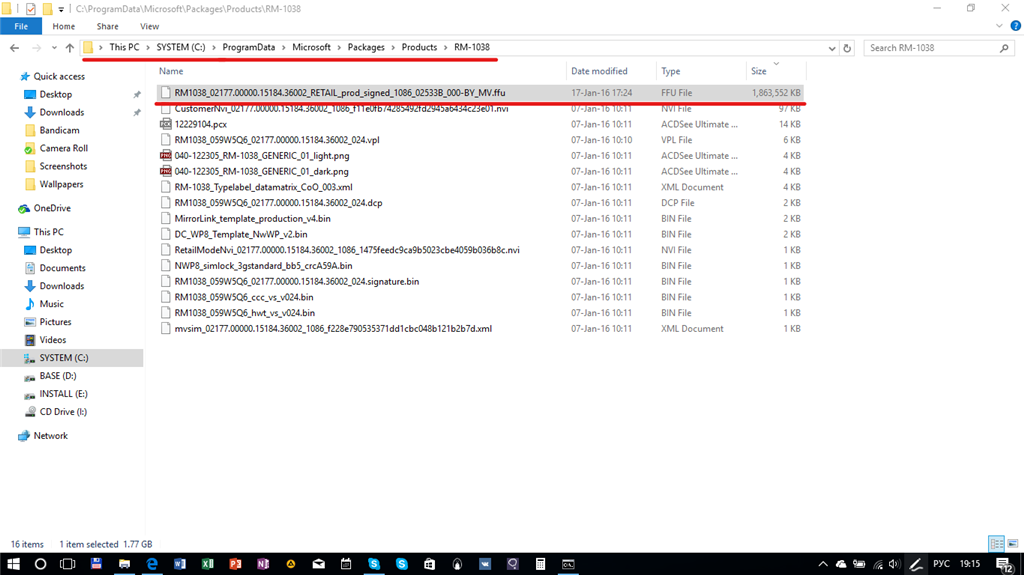
Task: Select the GENERIC_01_light.png file
Action: tap(480, 156)
